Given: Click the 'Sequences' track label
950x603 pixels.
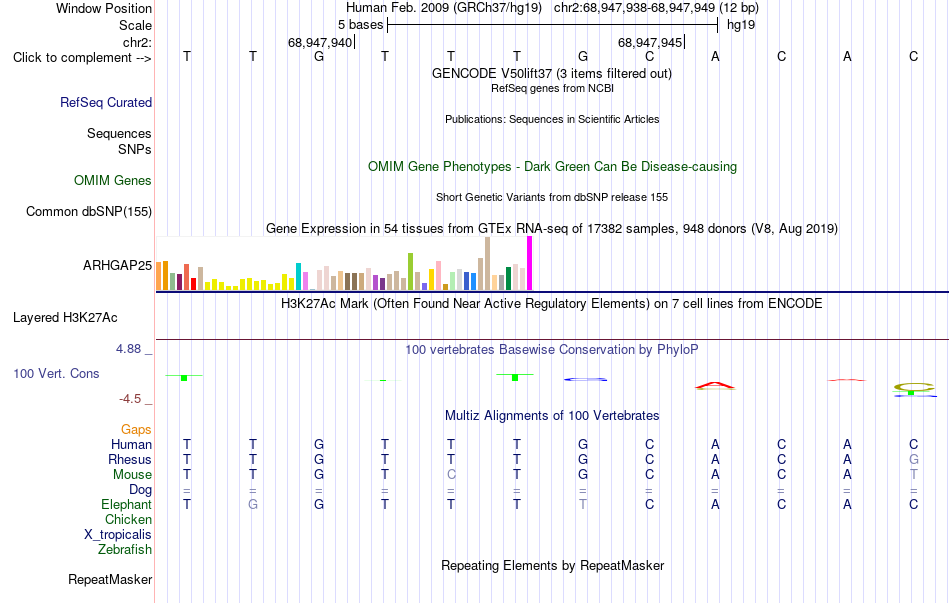Looking at the screenshot, I should tap(119, 133).
